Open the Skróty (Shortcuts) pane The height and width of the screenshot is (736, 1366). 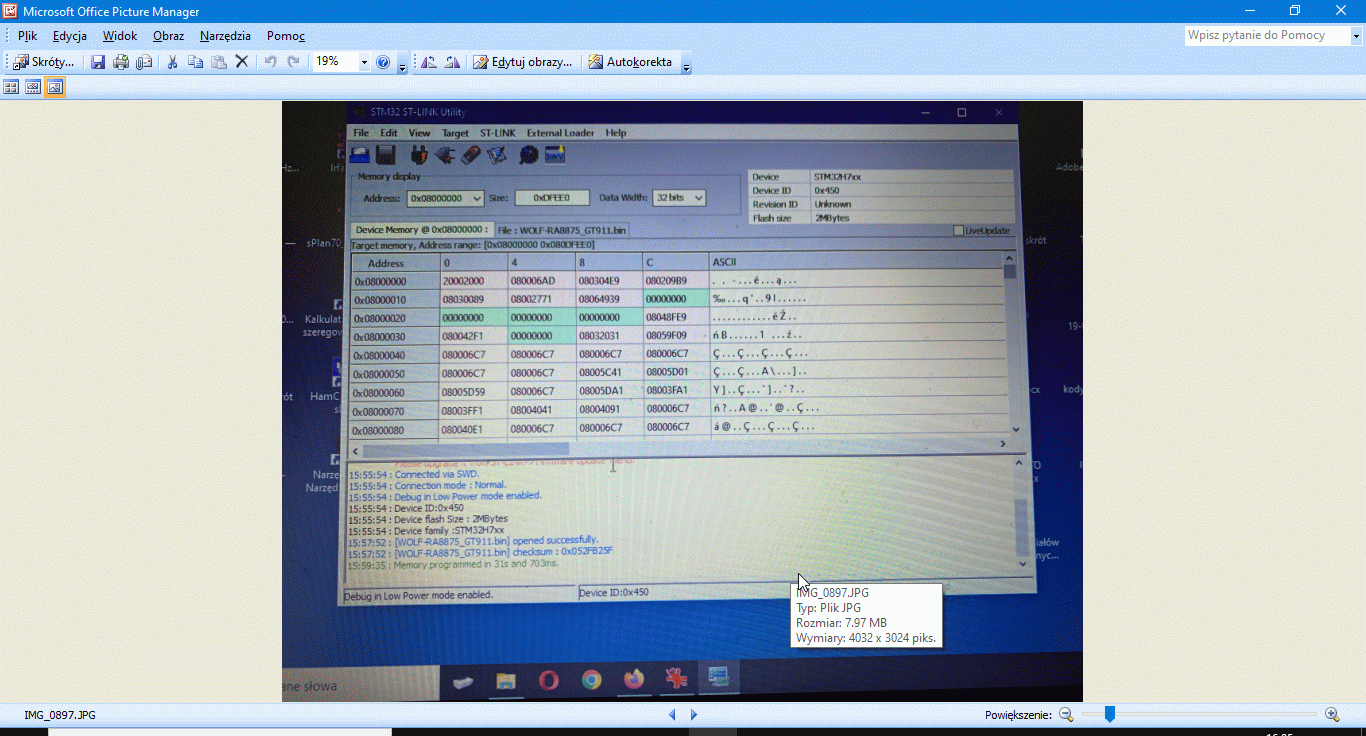point(43,62)
